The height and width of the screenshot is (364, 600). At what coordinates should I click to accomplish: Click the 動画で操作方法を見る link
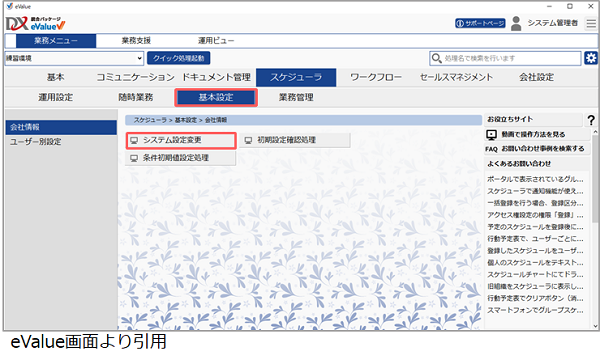click(x=533, y=135)
